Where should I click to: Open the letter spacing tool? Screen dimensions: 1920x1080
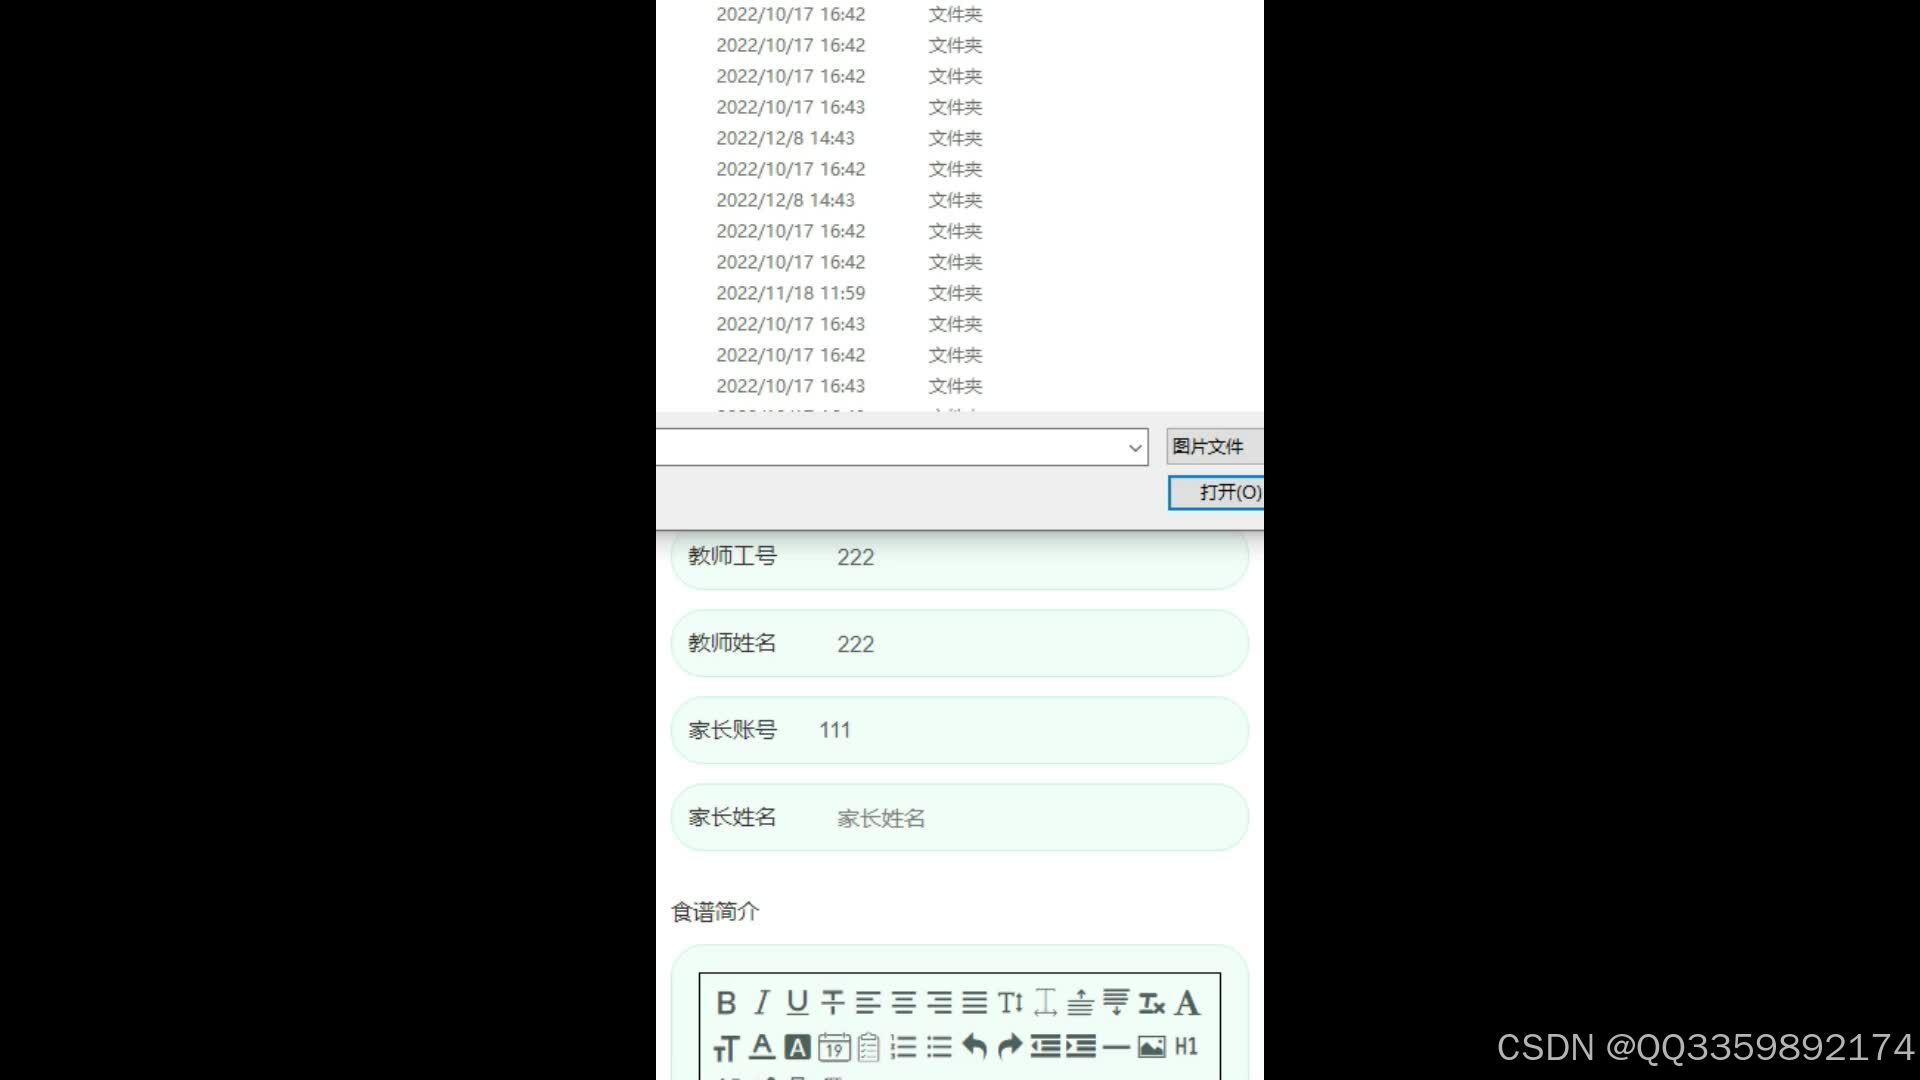coord(1046,1003)
